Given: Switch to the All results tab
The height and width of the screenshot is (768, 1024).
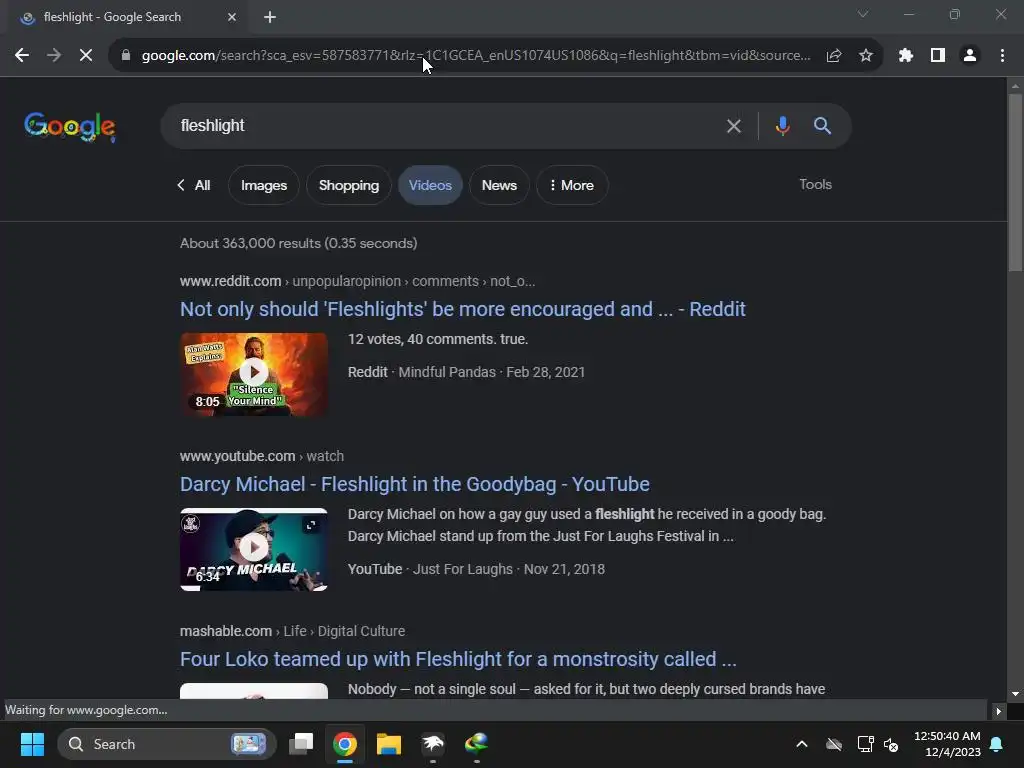Looking at the screenshot, I should pyautogui.click(x=194, y=185).
